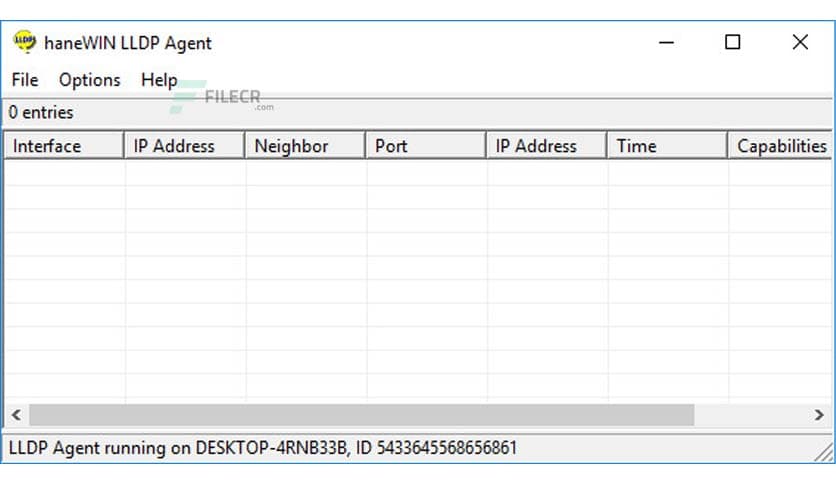
Task: Maximize the haneWIN LLDP Agent window
Action: 733,42
